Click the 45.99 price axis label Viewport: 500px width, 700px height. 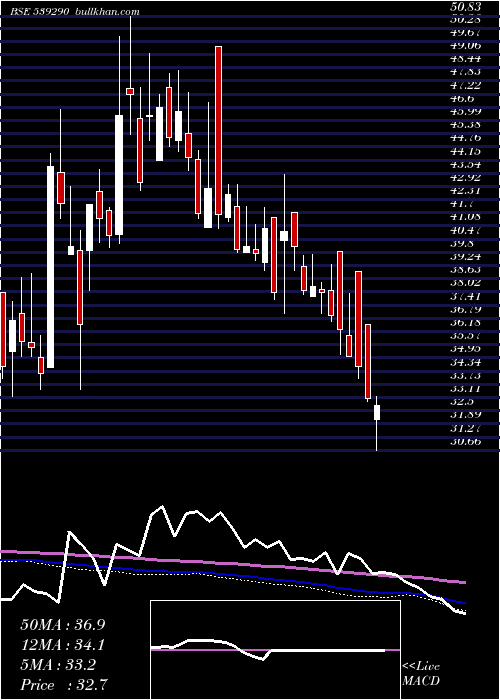pyautogui.click(x=465, y=112)
